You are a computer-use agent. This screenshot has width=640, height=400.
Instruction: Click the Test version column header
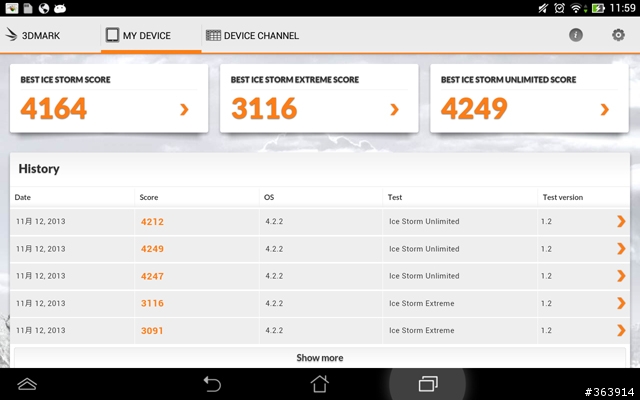coord(563,197)
